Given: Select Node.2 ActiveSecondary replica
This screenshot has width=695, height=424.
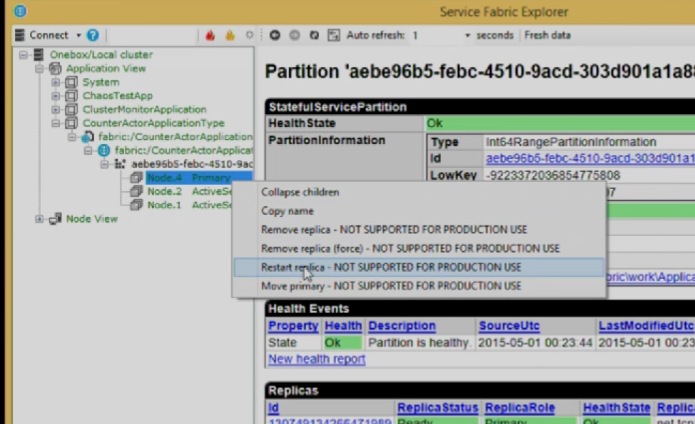Looking at the screenshot, I should point(189,191).
